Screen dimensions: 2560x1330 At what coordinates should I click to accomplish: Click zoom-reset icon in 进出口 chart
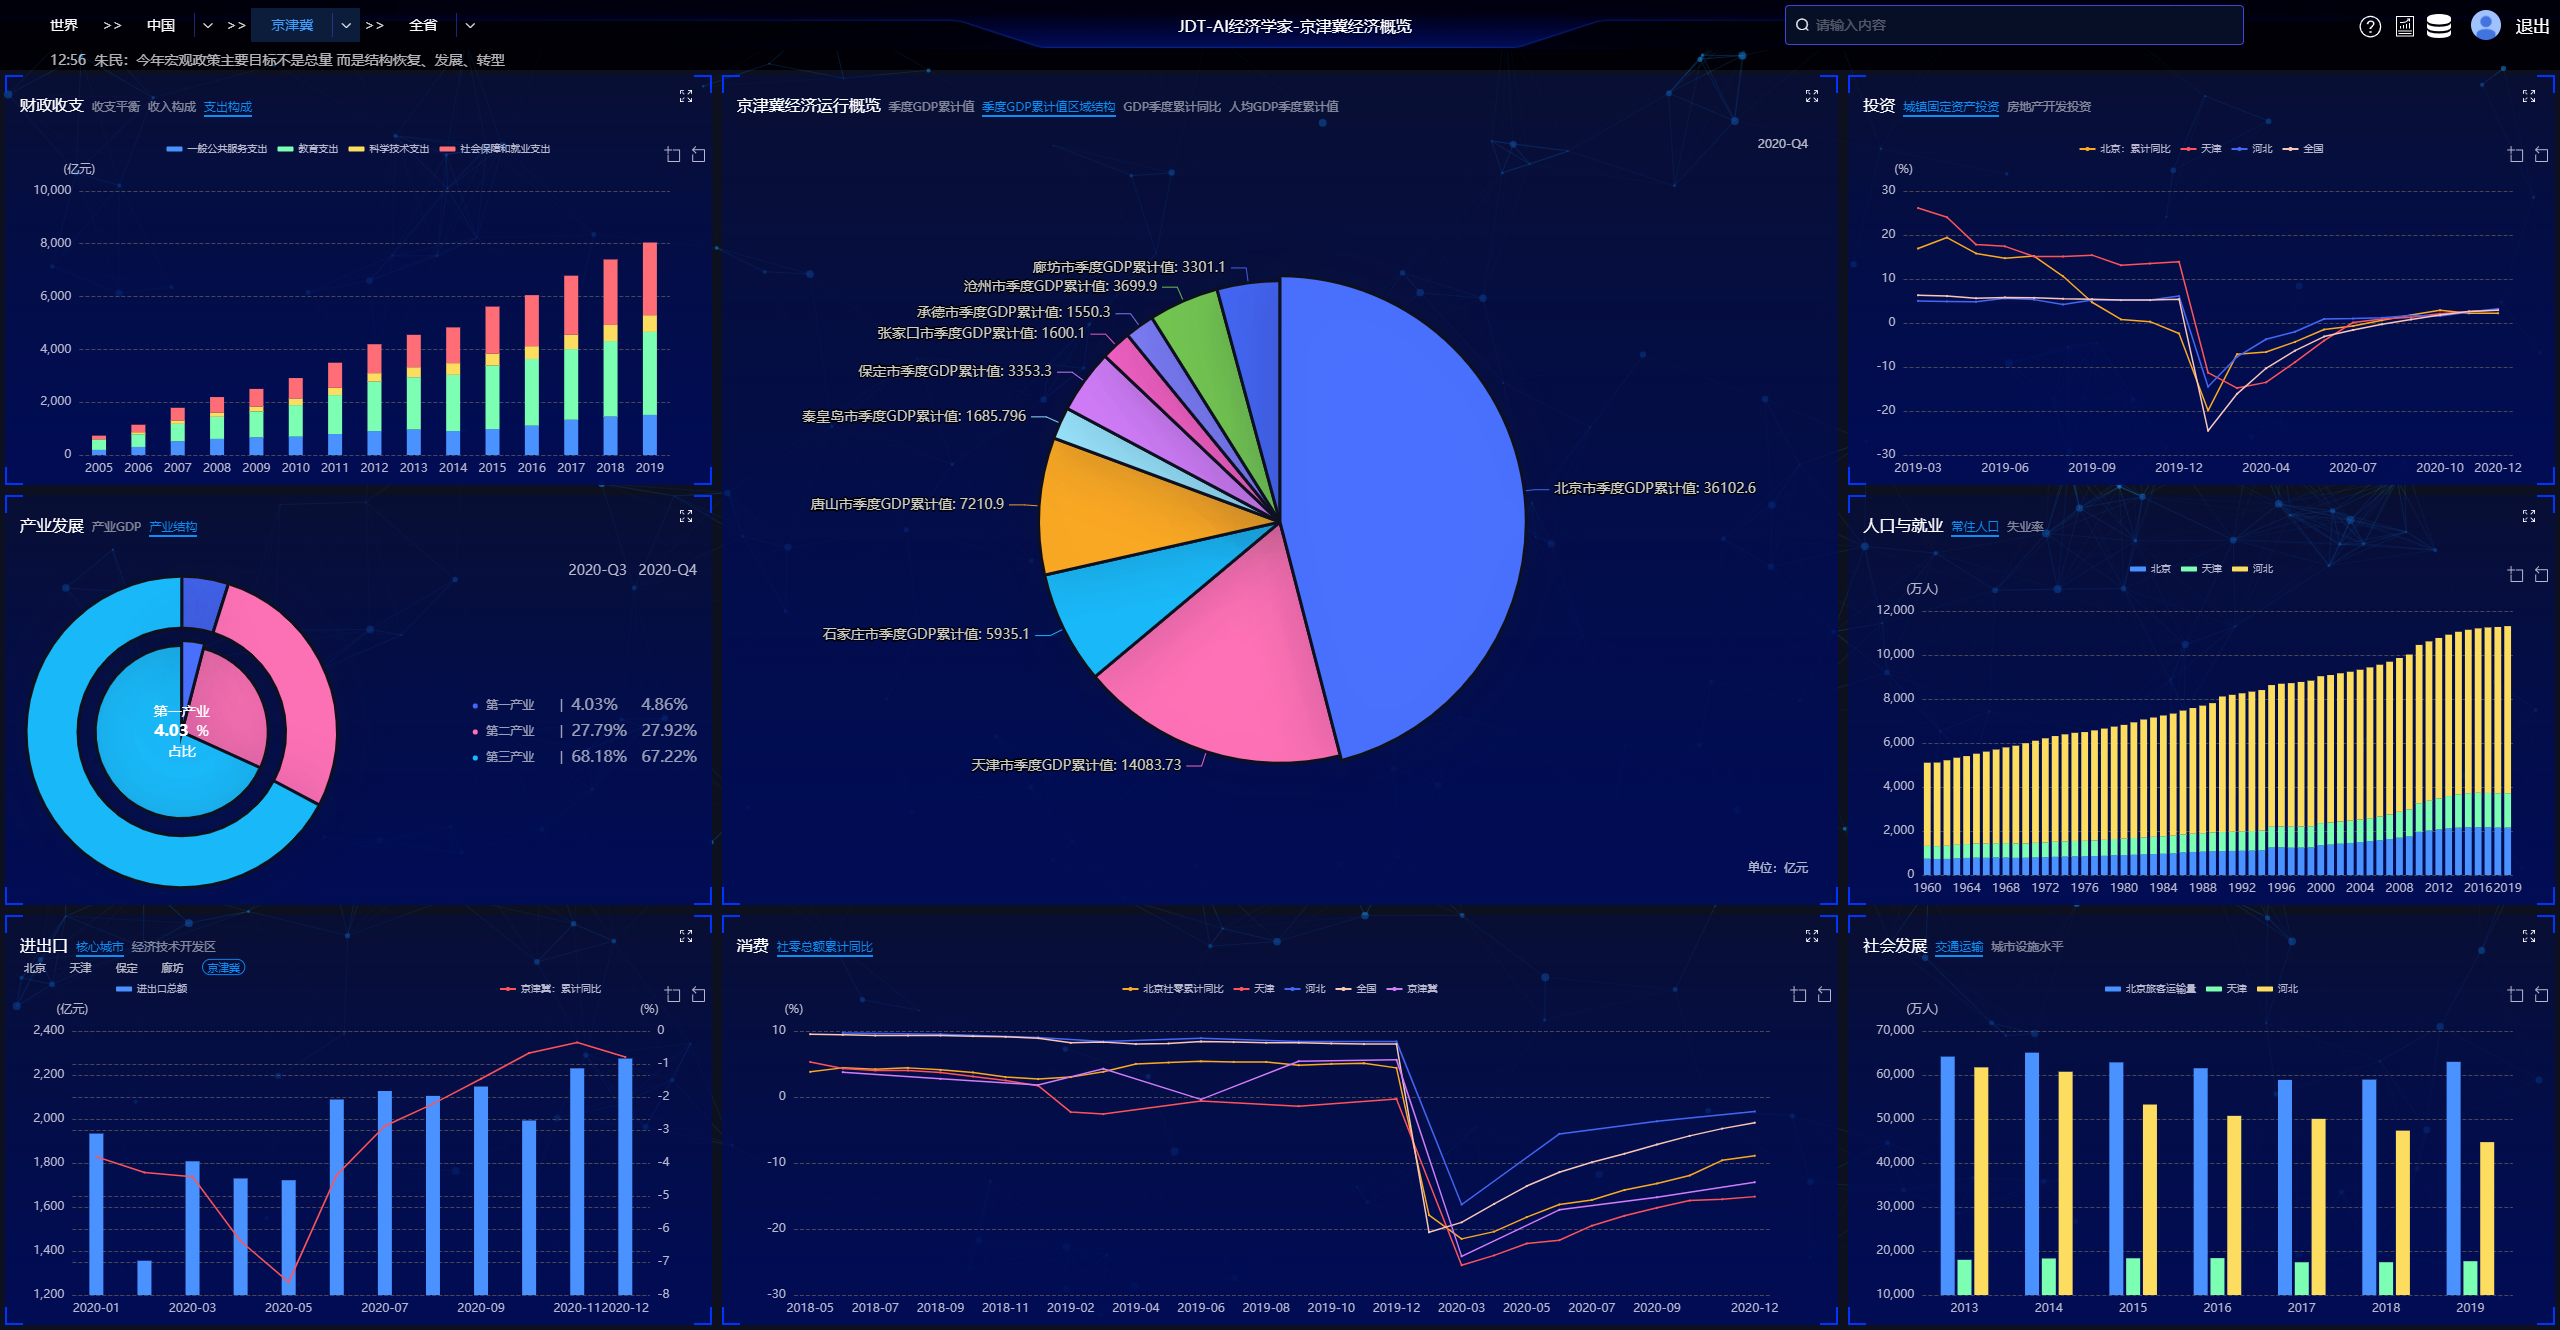point(698,995)
